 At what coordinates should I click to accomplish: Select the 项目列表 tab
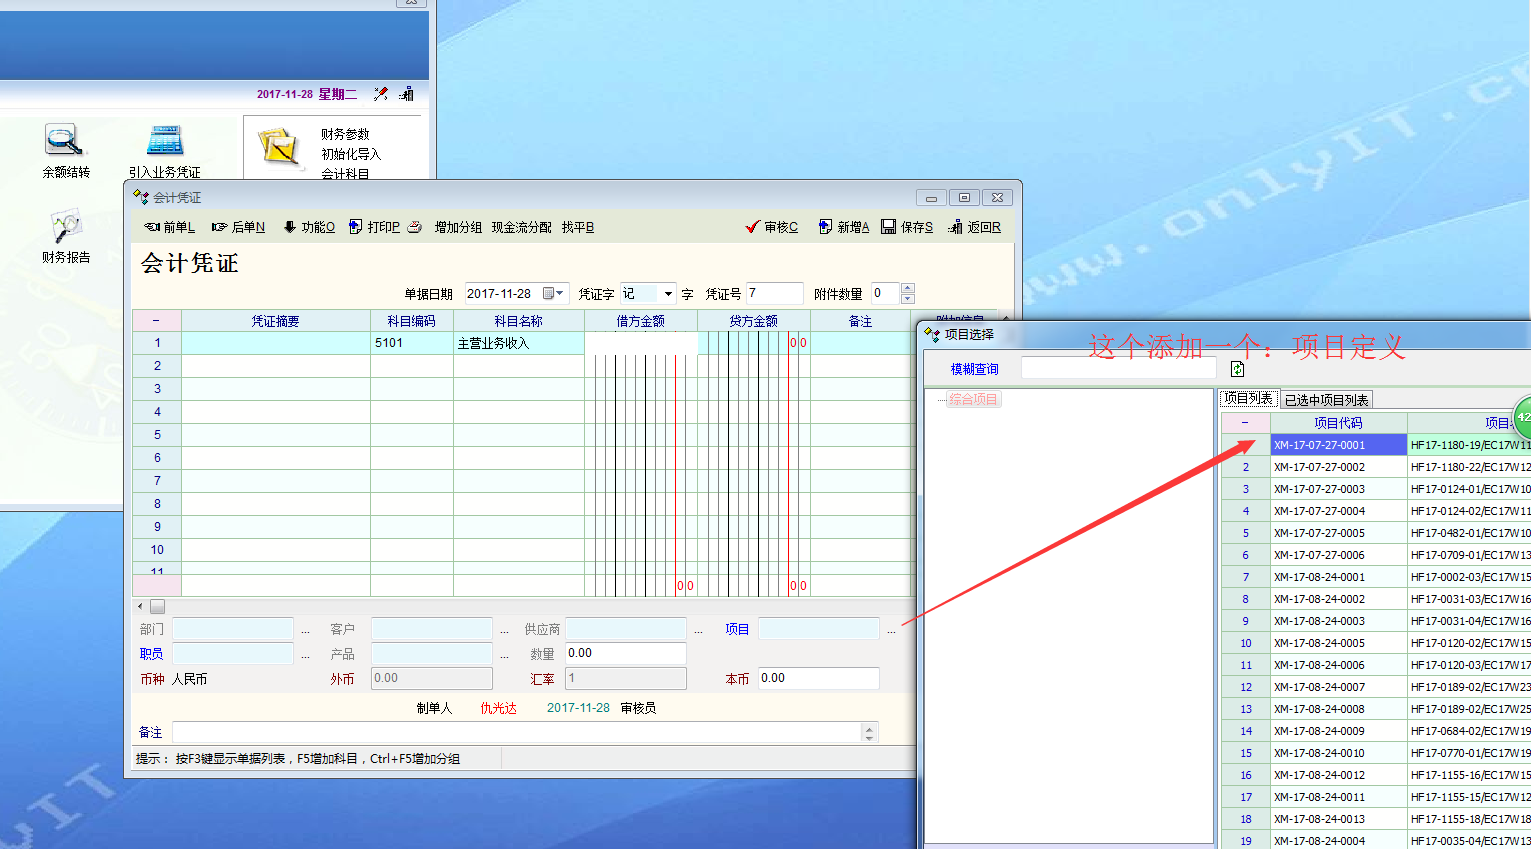pos(1248,398)
